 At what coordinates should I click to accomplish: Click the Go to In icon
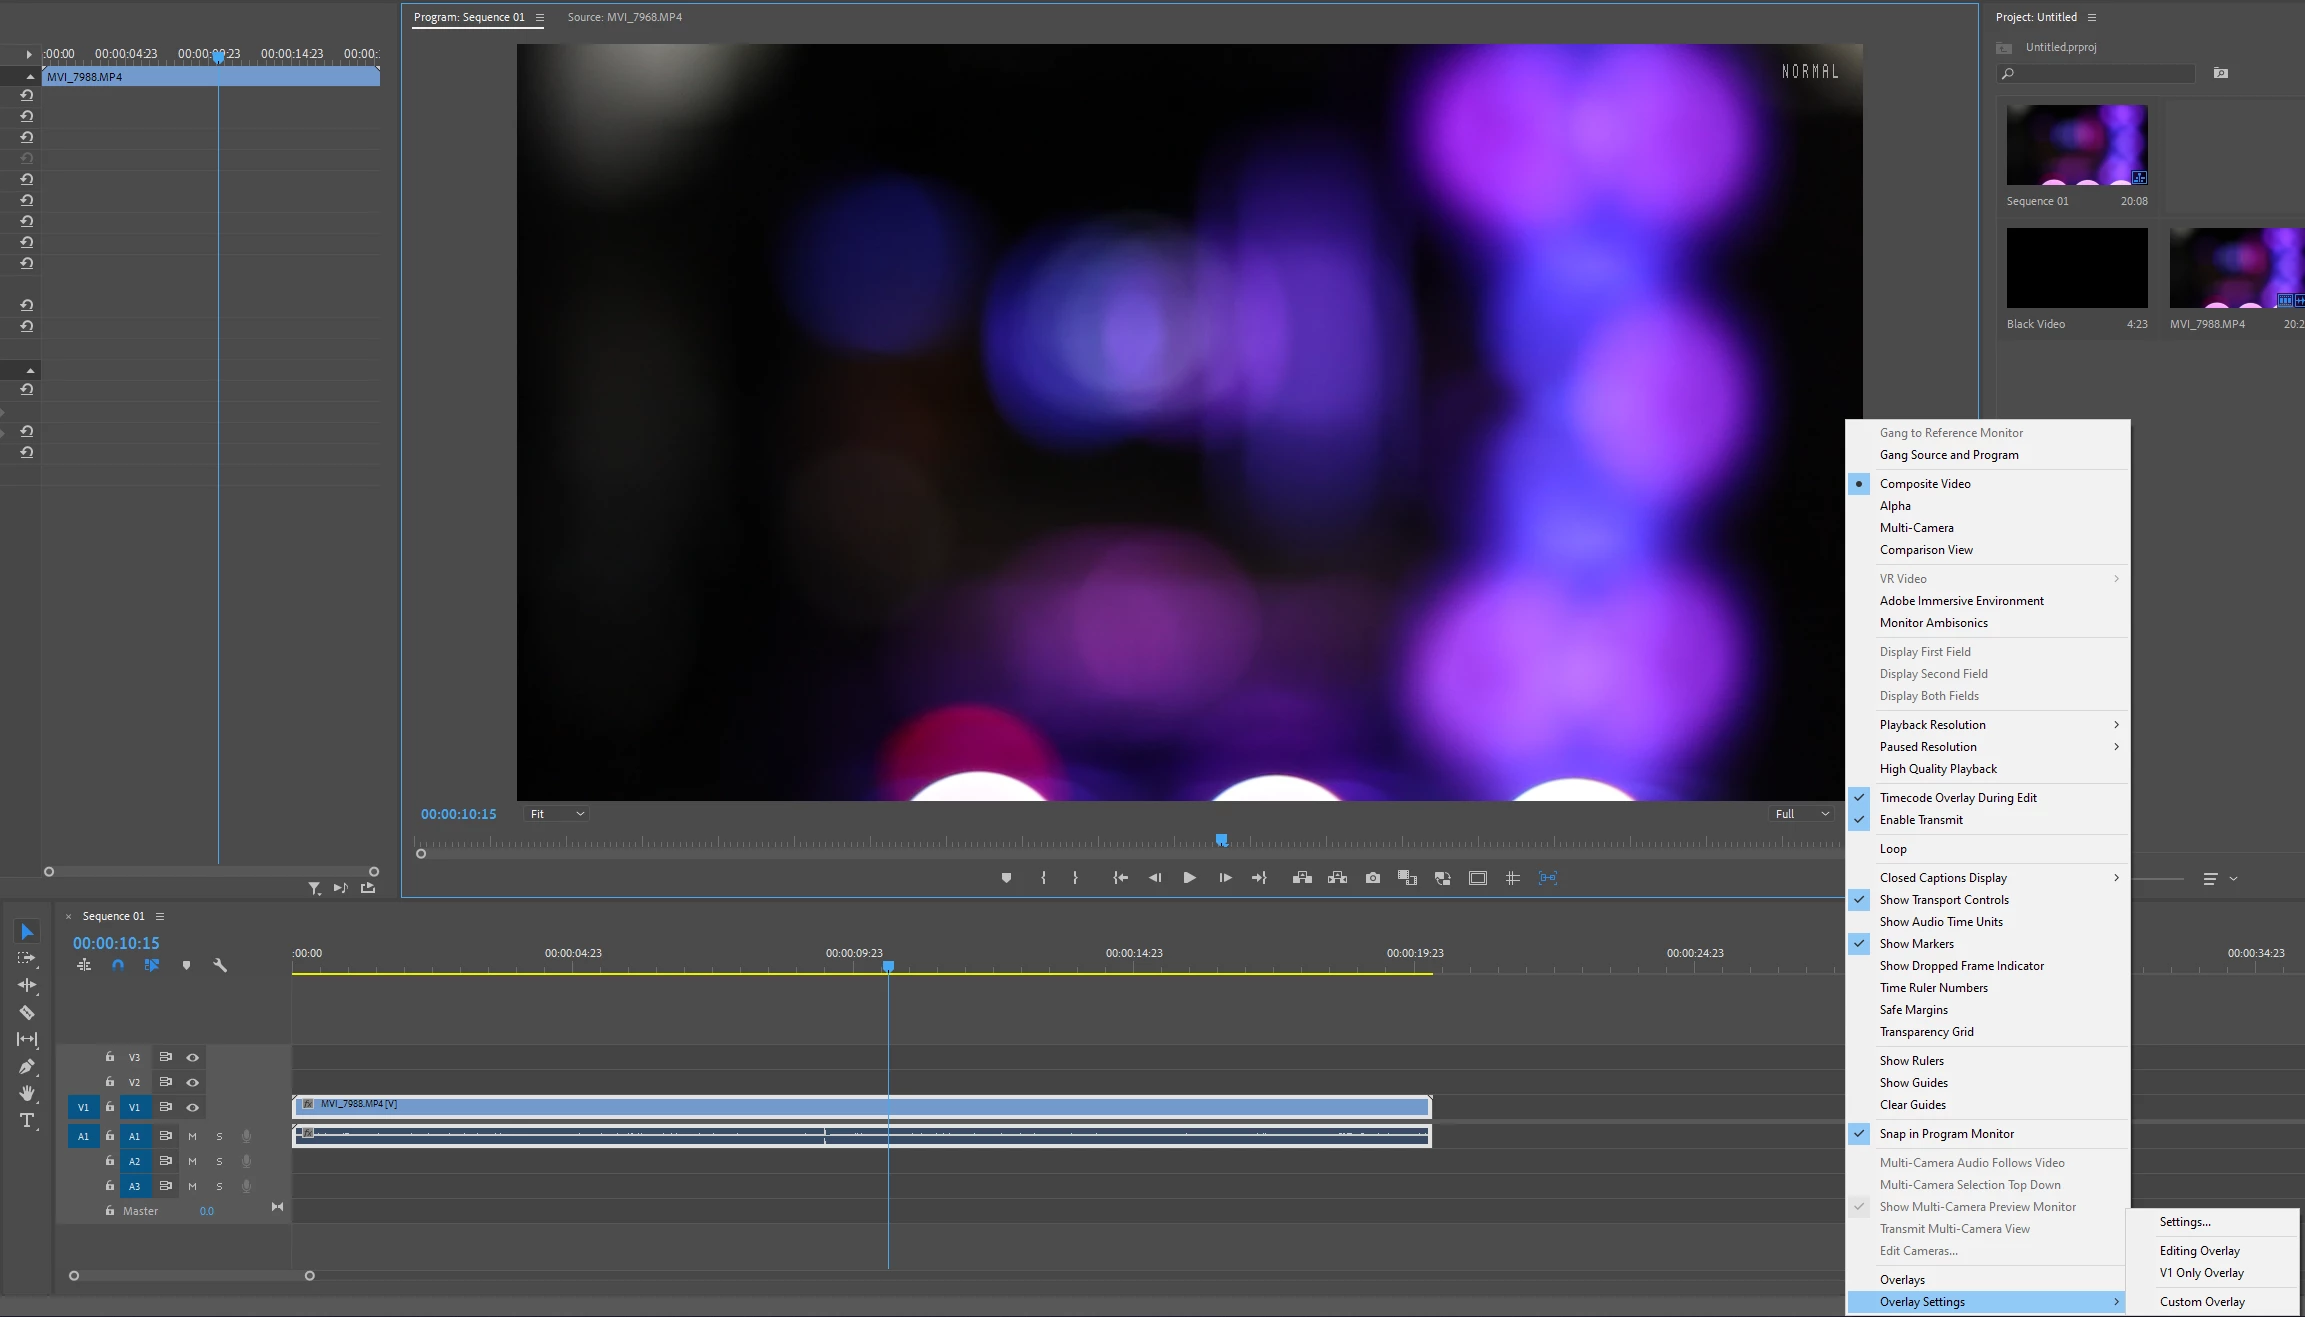(1120, 878)
